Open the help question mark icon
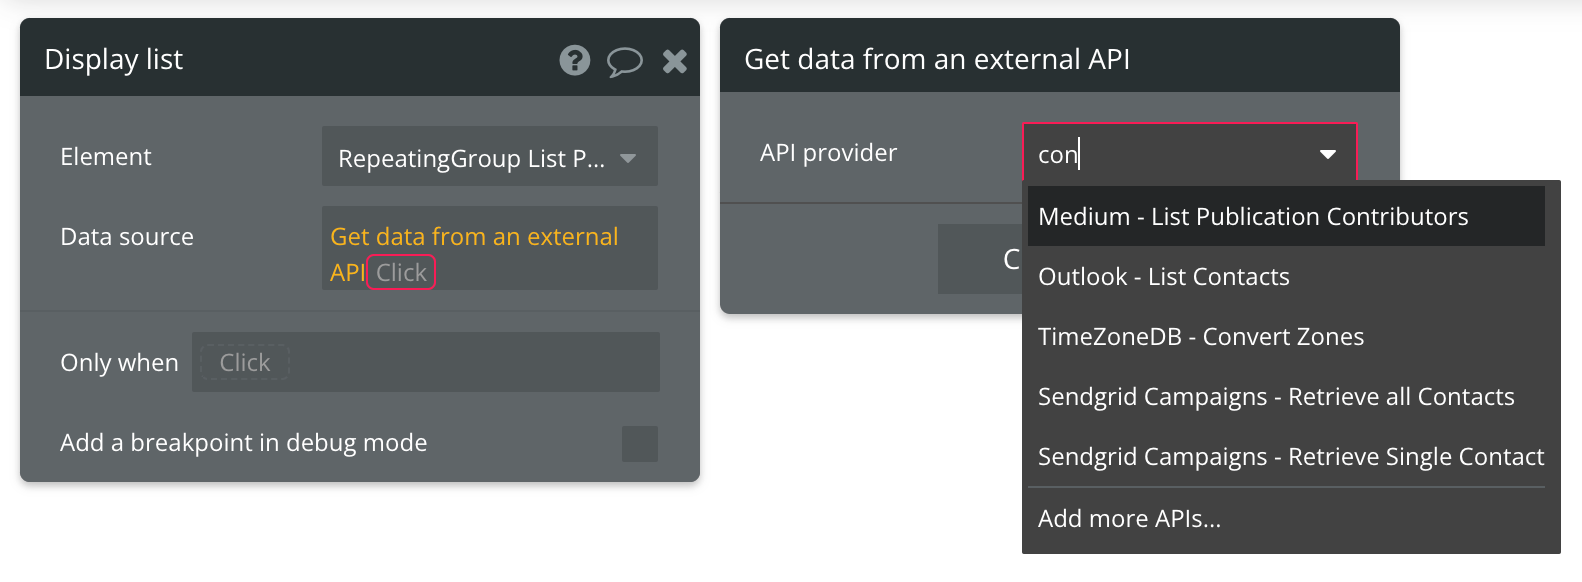Image resolution: width=1582 pixels, height=582 pixels. tap(574, 61)
